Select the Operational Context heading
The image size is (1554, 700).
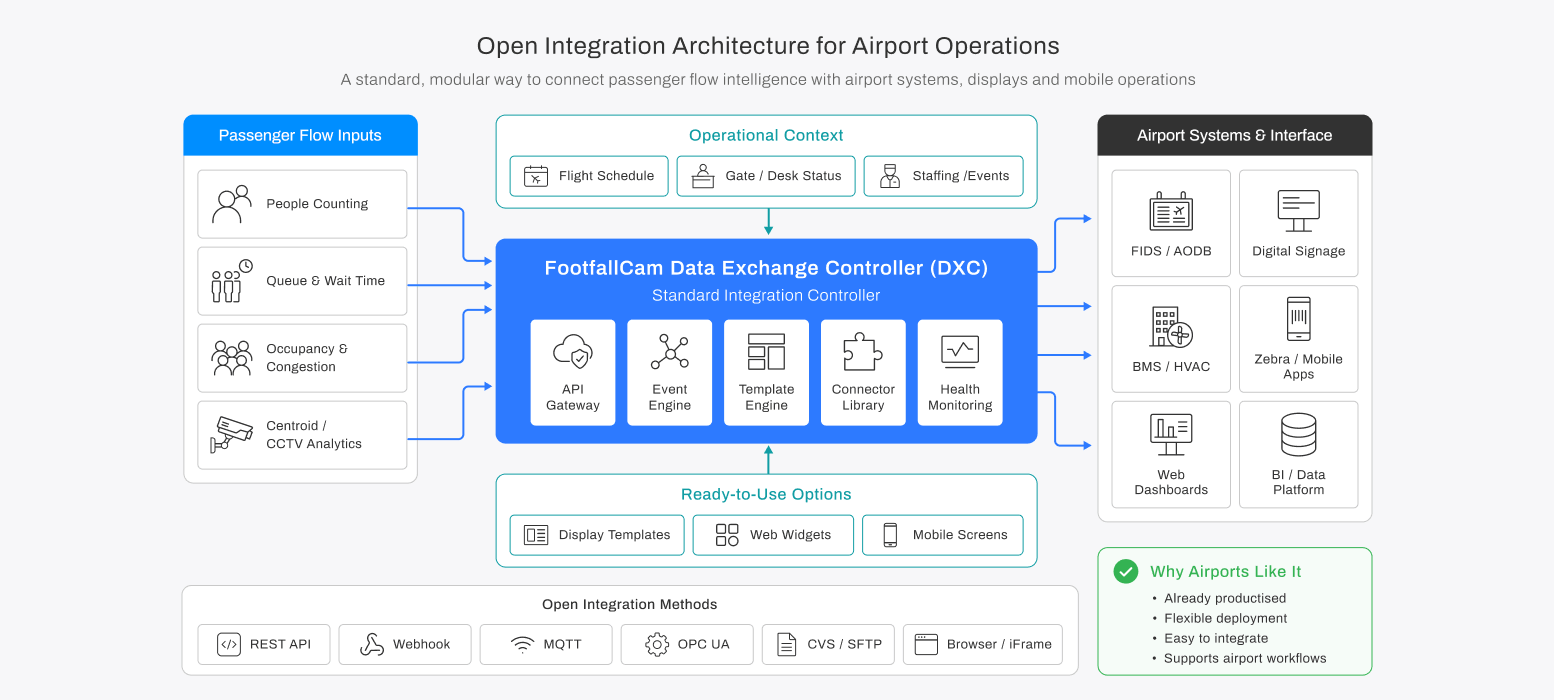(x=766, y=135)
